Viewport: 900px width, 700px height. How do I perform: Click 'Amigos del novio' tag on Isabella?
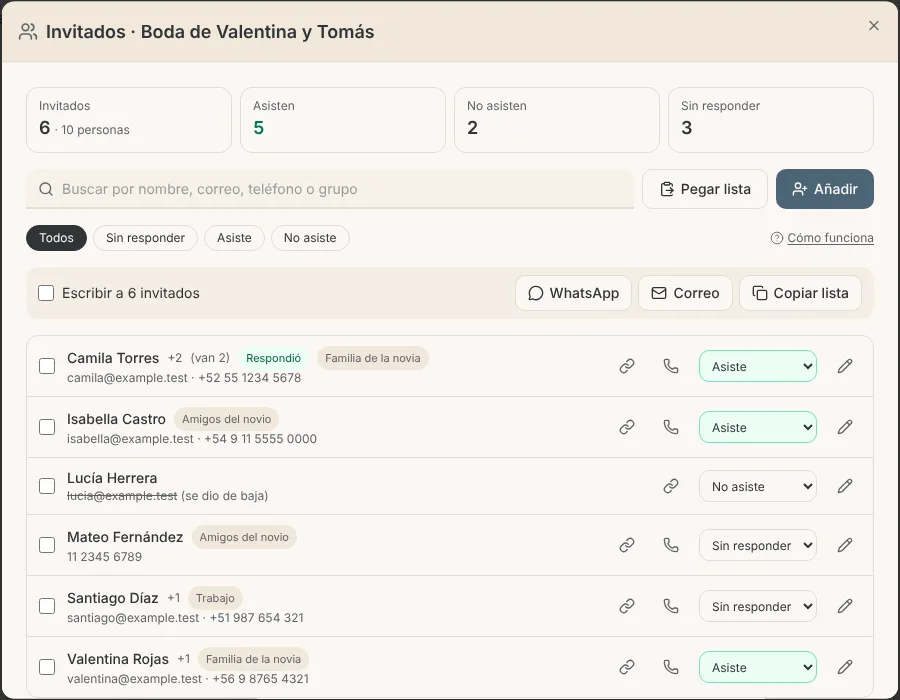click(x=227, y=419)
